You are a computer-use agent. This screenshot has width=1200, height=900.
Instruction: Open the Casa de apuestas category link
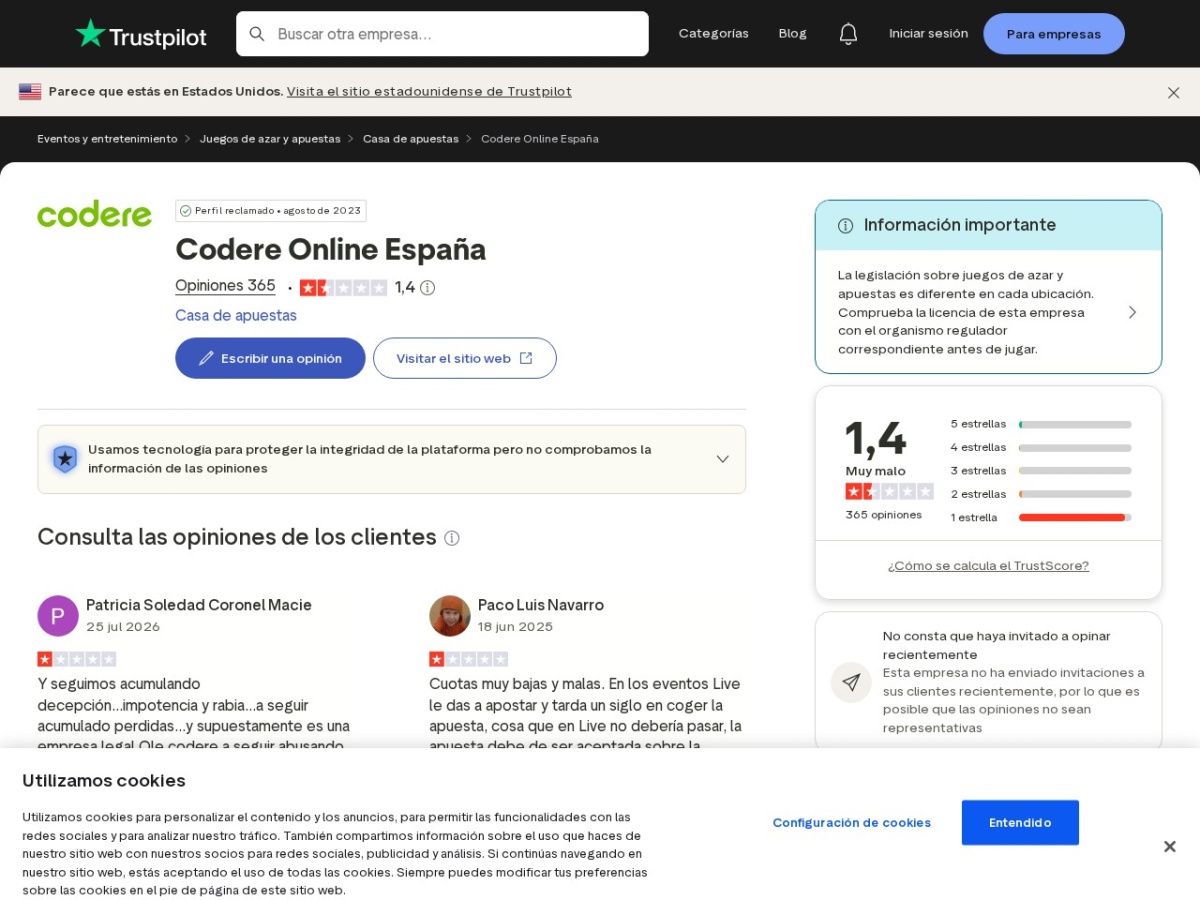click(236, 316)
